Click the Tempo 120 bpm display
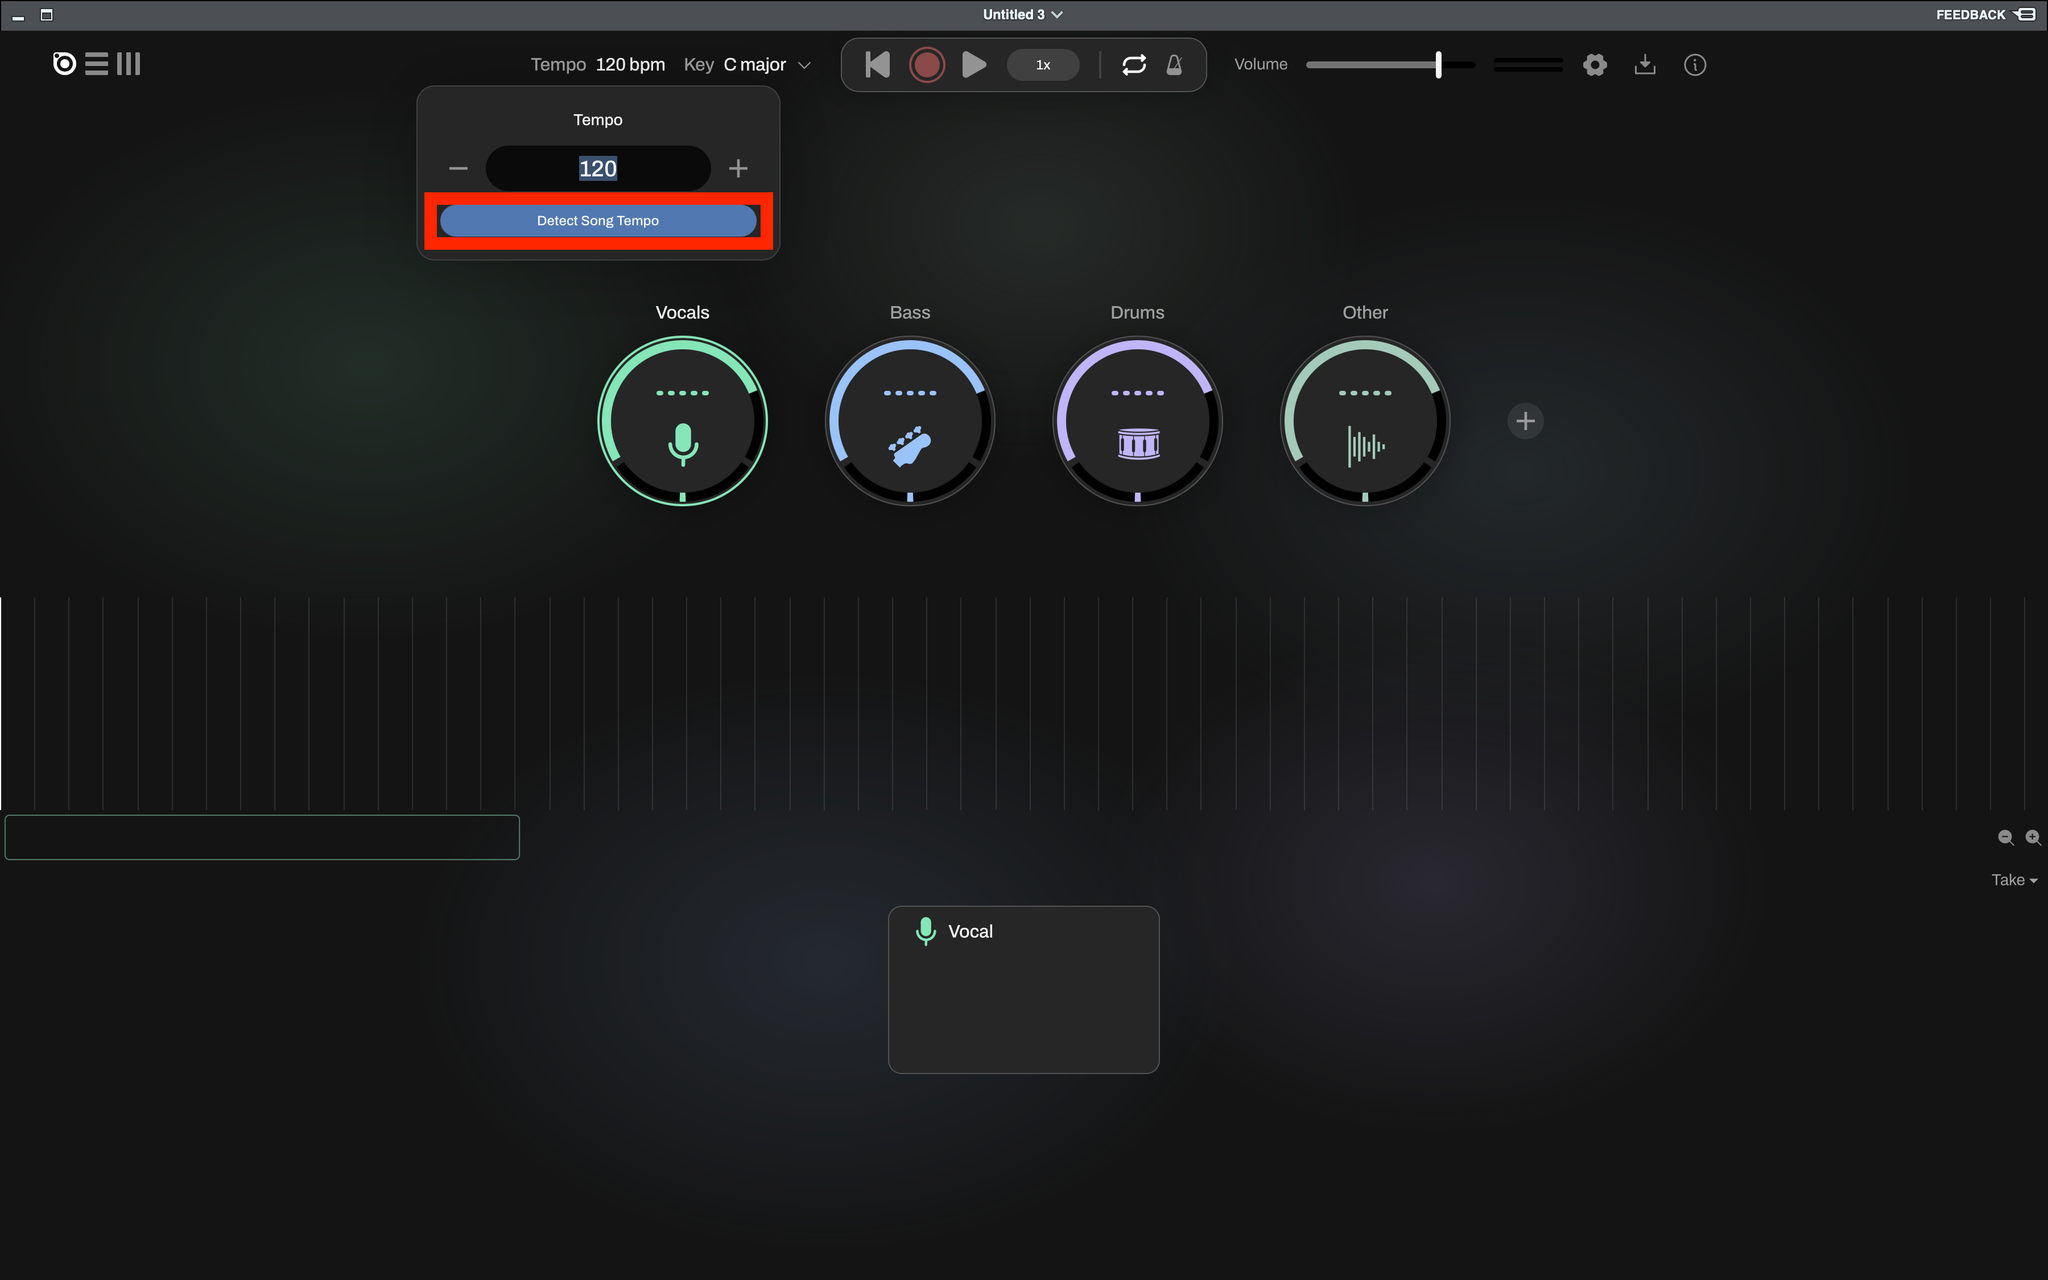Screen dimensions: 2048x1280 click(598, 65)
